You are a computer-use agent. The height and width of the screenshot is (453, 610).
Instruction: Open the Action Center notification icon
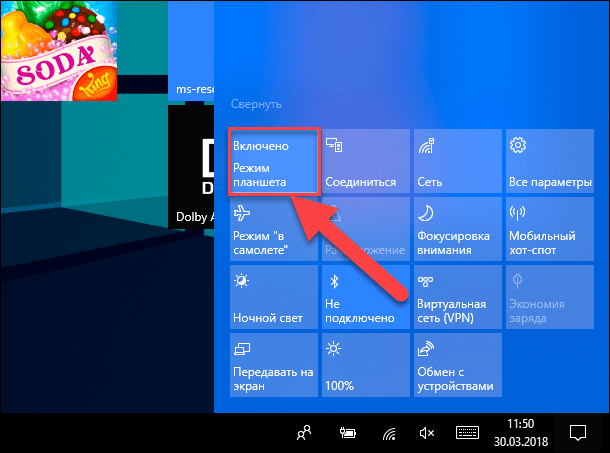point(578,433)
